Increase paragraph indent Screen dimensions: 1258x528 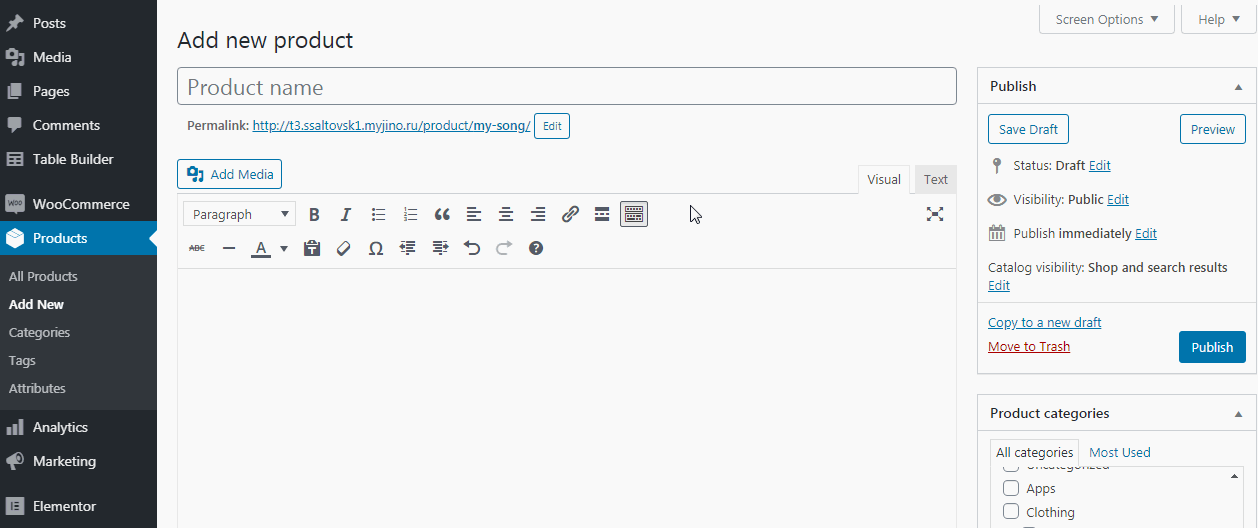tap(440, 248)
